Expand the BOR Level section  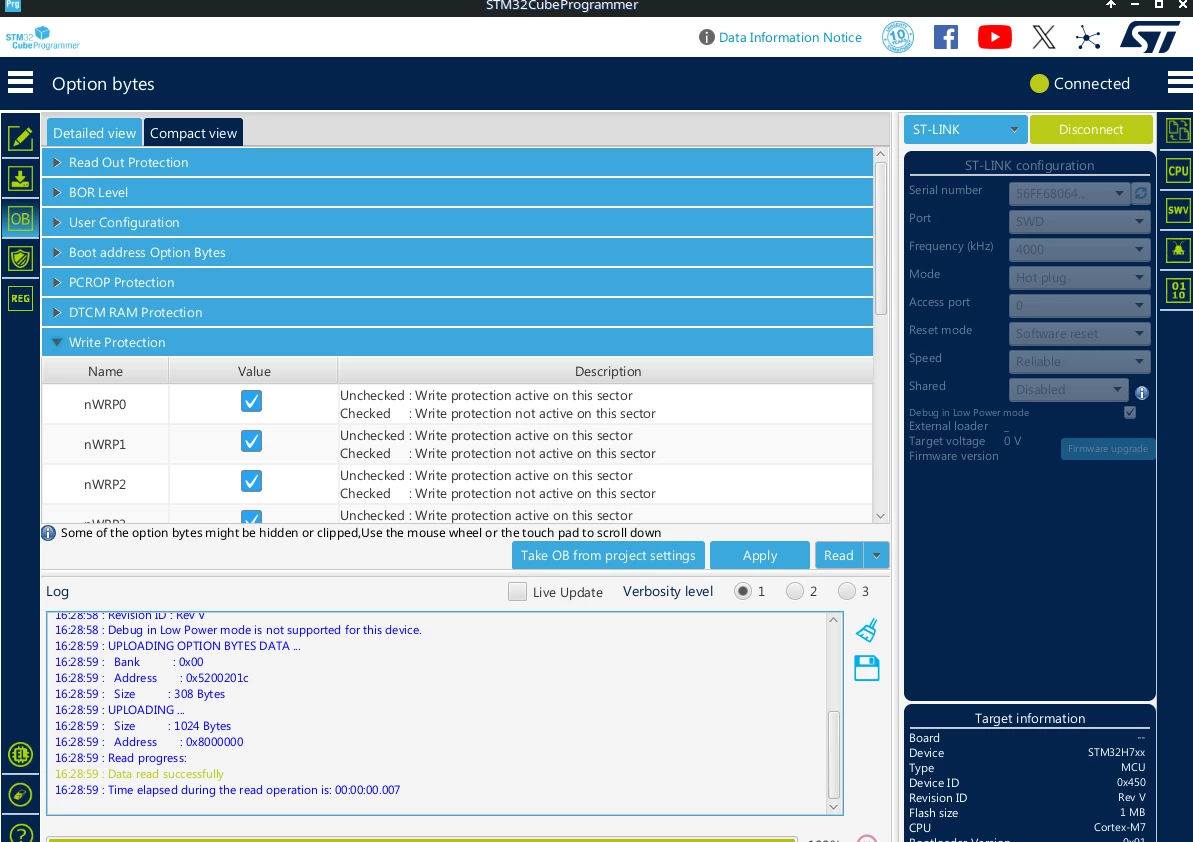pos(457,192)
